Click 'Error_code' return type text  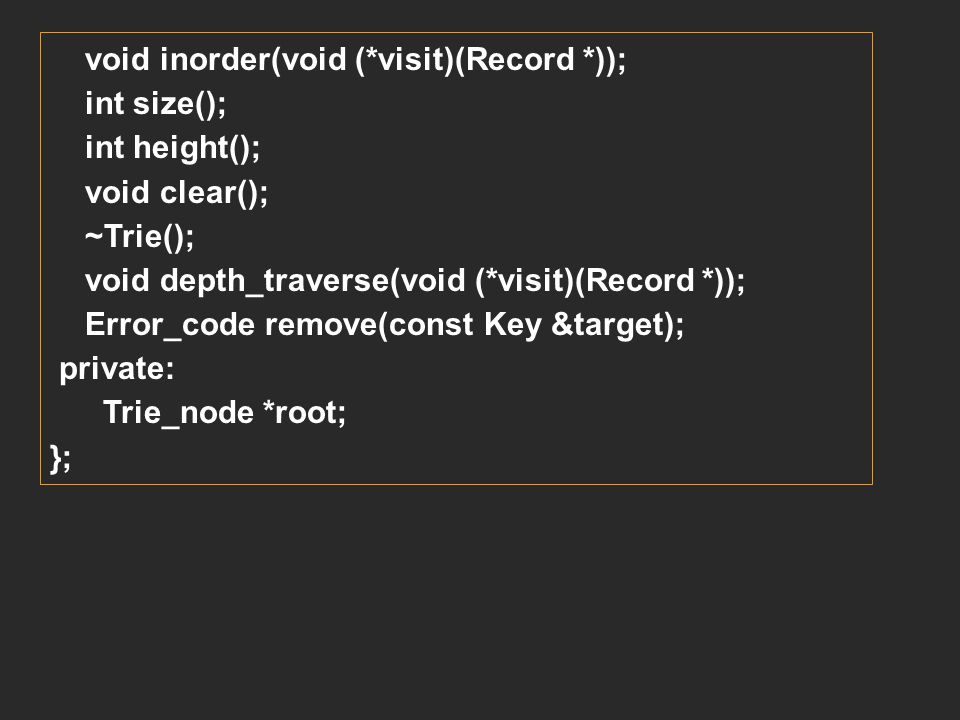pos(170,325)
